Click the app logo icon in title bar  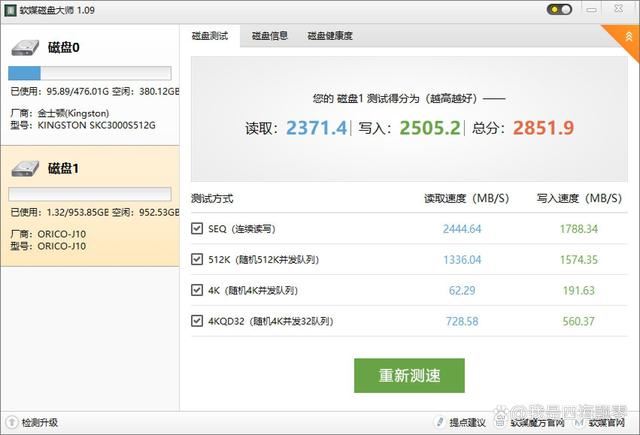pos(10,10)
